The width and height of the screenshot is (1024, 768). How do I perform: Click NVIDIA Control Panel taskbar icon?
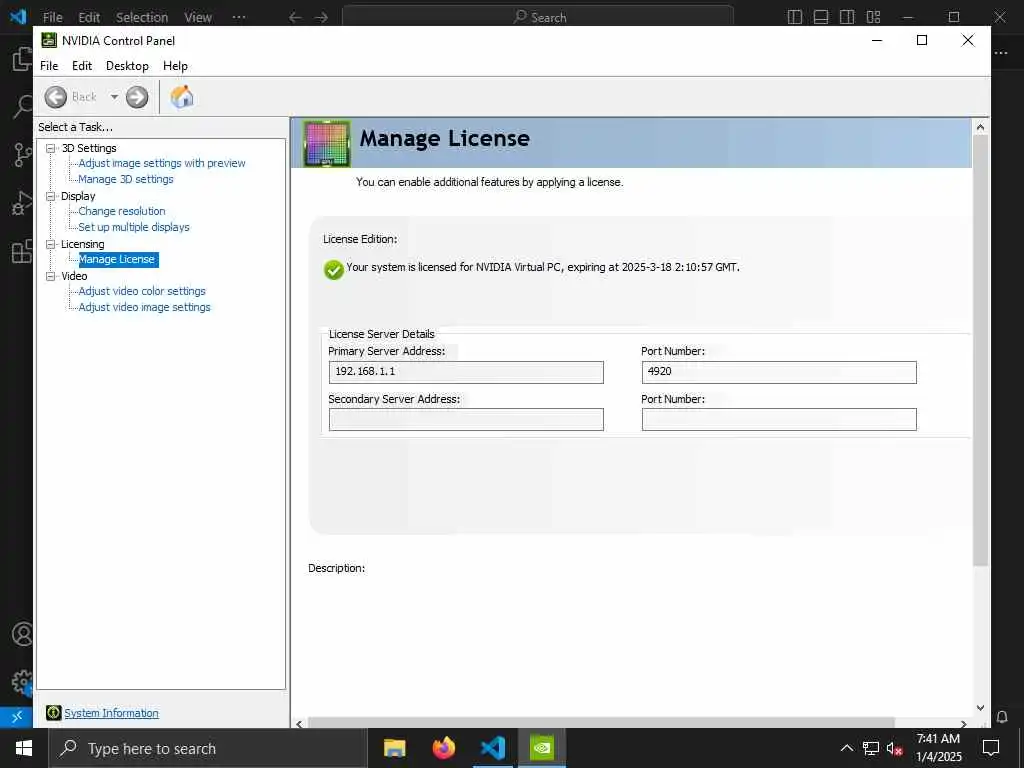click(542, 748)
